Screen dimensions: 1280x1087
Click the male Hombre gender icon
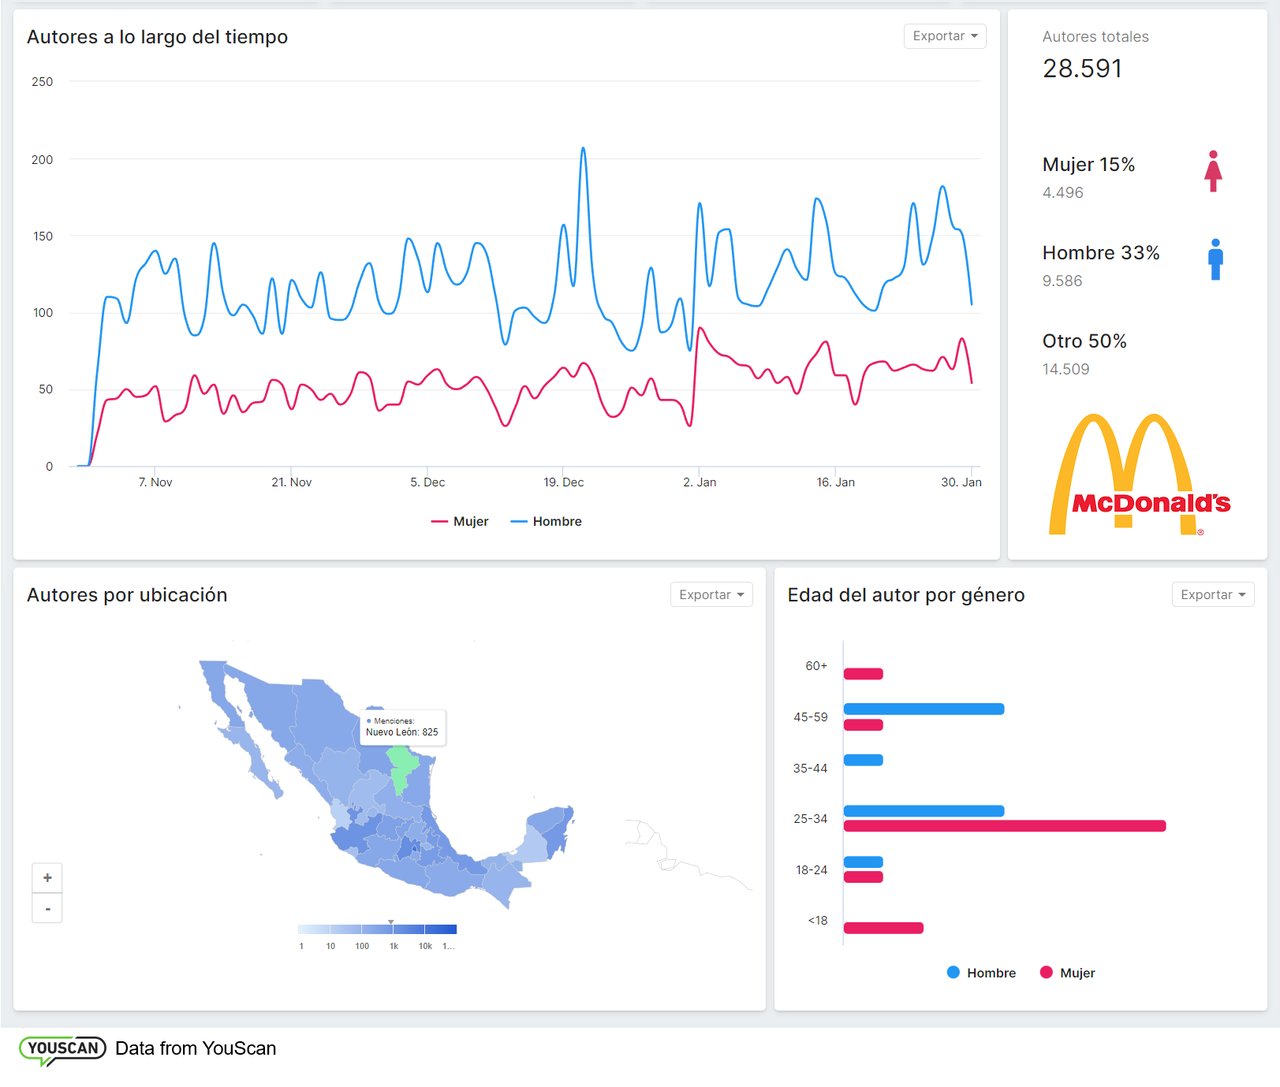(x=1214, y=260)
